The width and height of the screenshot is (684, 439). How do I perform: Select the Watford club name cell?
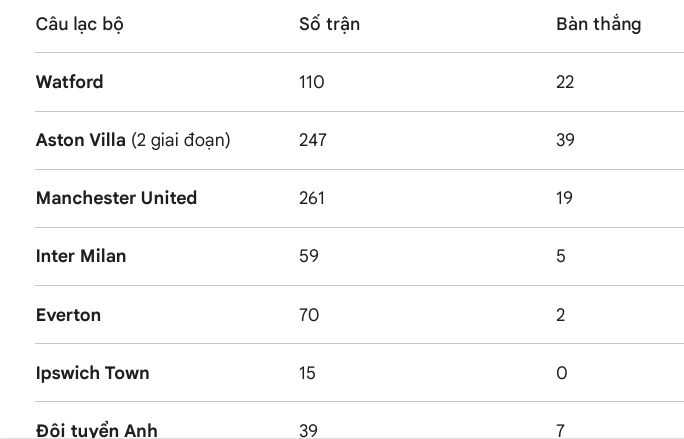point(69,82)
